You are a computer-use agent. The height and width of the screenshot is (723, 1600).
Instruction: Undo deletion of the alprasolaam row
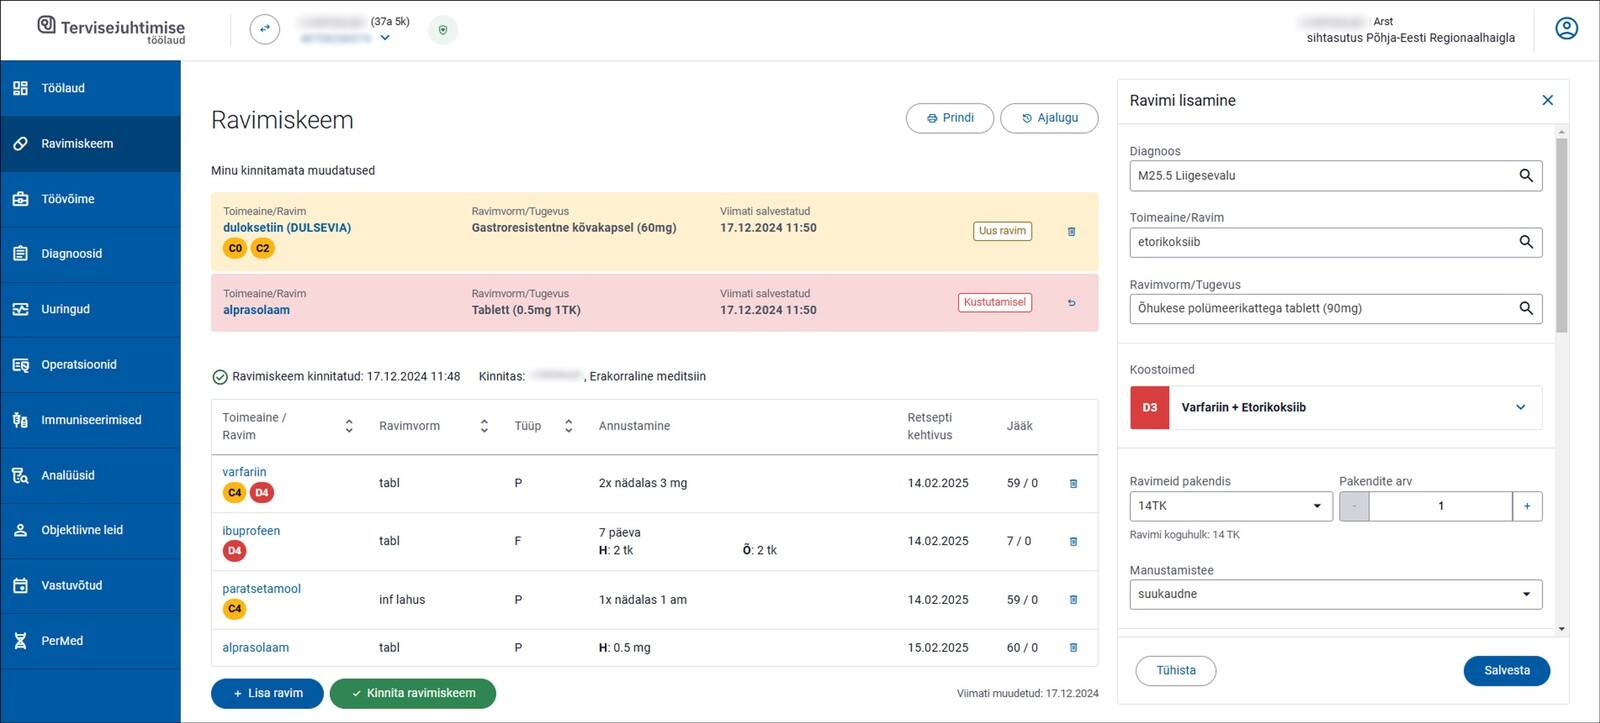1071,303
